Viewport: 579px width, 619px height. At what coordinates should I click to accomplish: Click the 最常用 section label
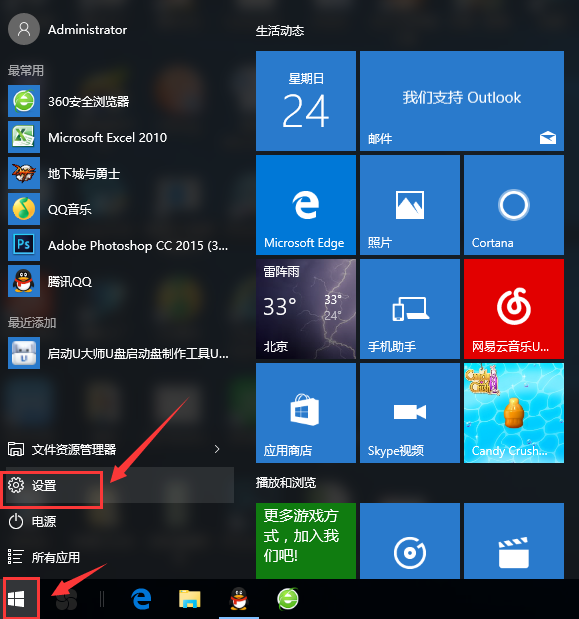coord(26,71)
